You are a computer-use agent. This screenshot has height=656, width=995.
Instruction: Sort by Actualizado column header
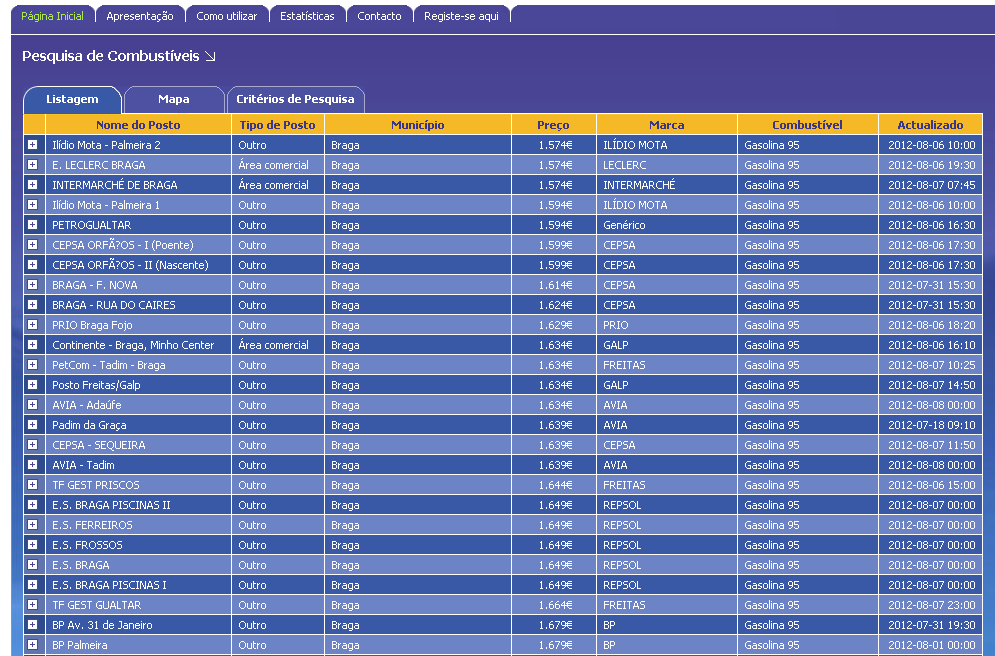(x=930, y=124)
